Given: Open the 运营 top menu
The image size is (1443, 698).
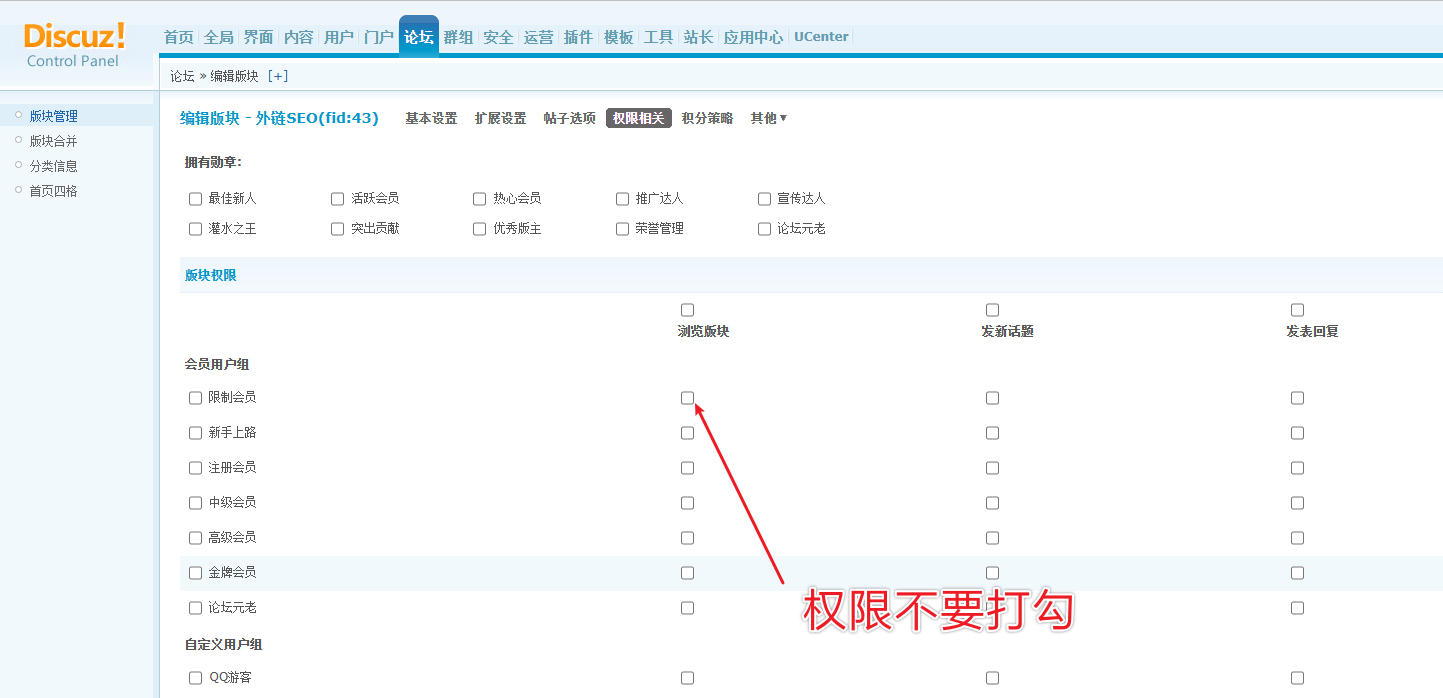Looking at the screenshot, I should (539, 37).
